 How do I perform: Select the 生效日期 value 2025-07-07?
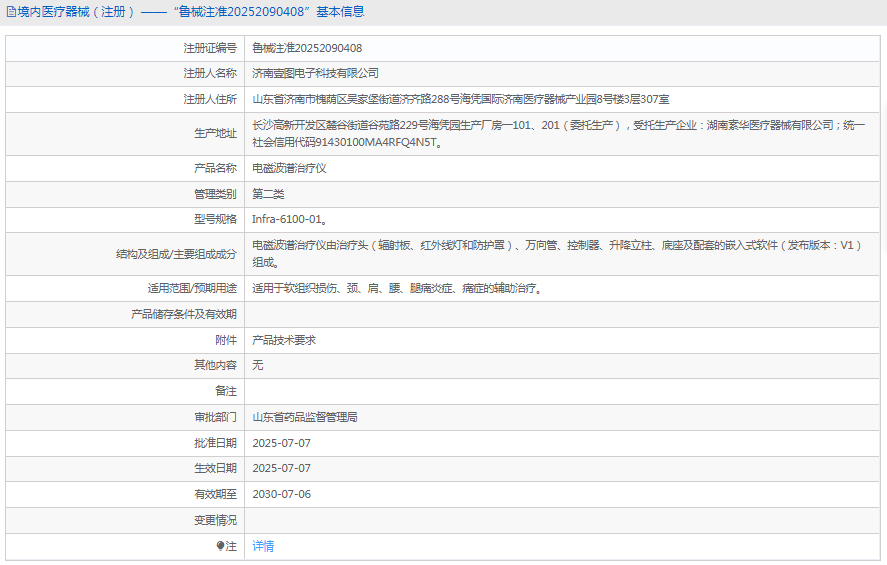(282, 468)
